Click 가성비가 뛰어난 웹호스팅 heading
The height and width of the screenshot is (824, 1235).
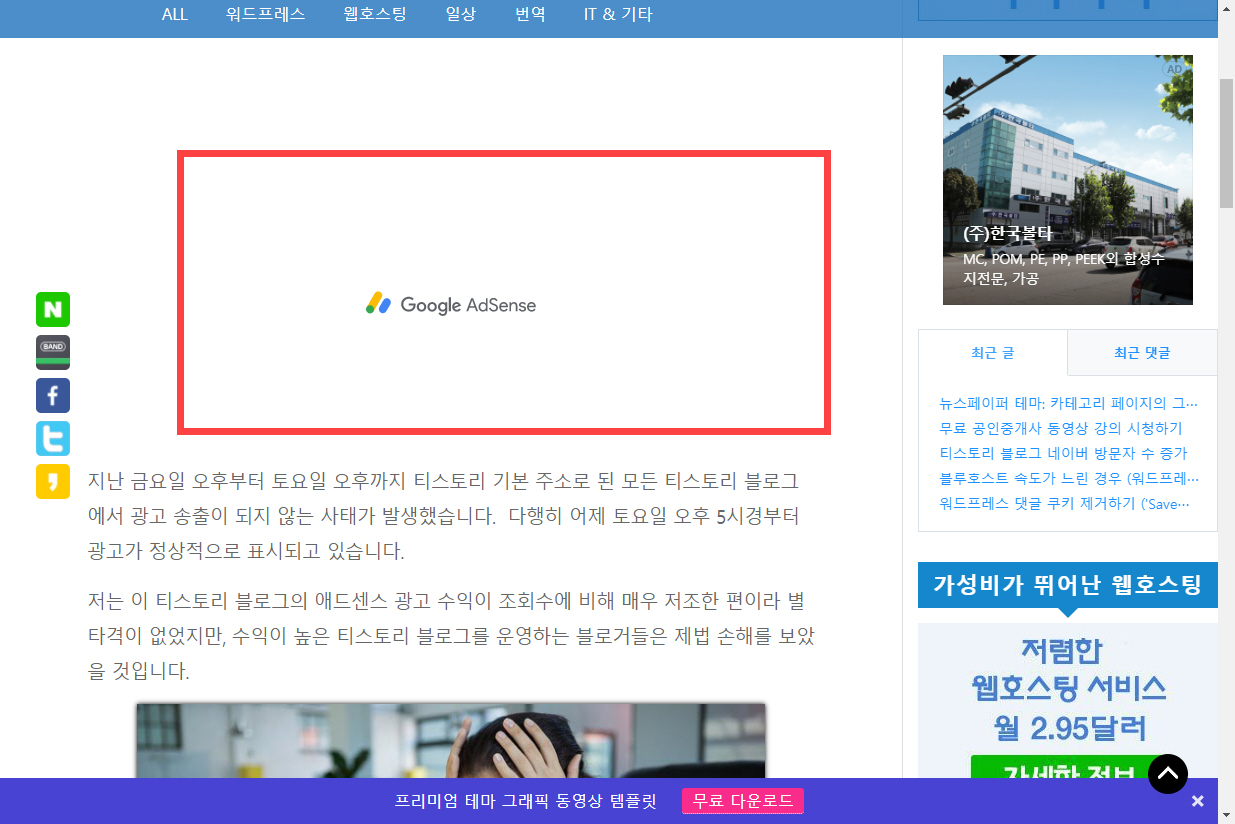[x=1068, y=585]
